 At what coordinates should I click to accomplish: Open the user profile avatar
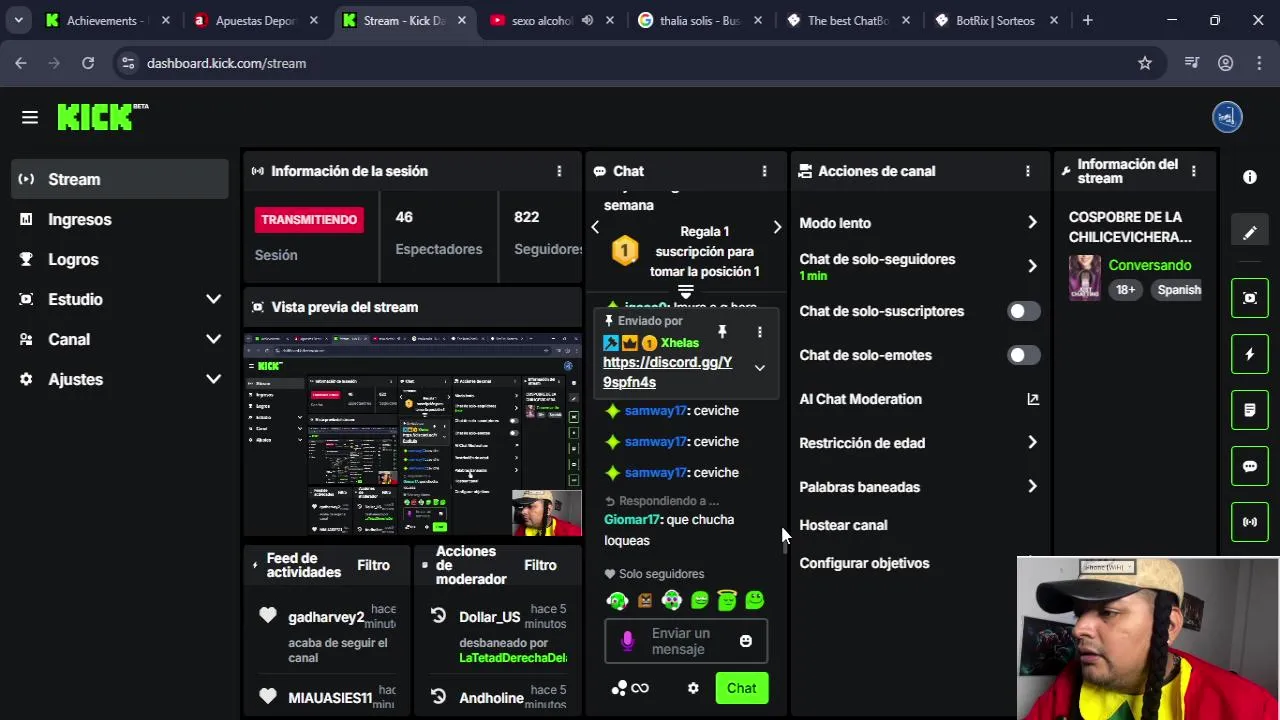1227,117
